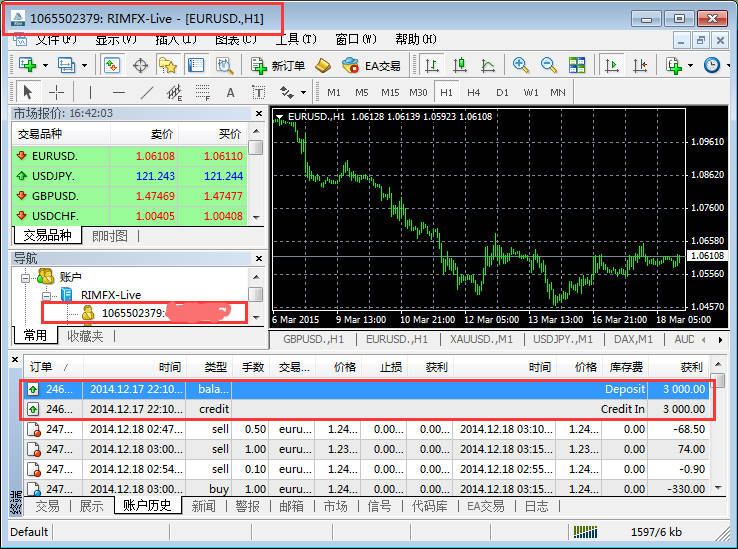Open the 工具 (Tools) menu
This screenshot has height=549, width=738.
pyautogui.click(x=295, y=40)
